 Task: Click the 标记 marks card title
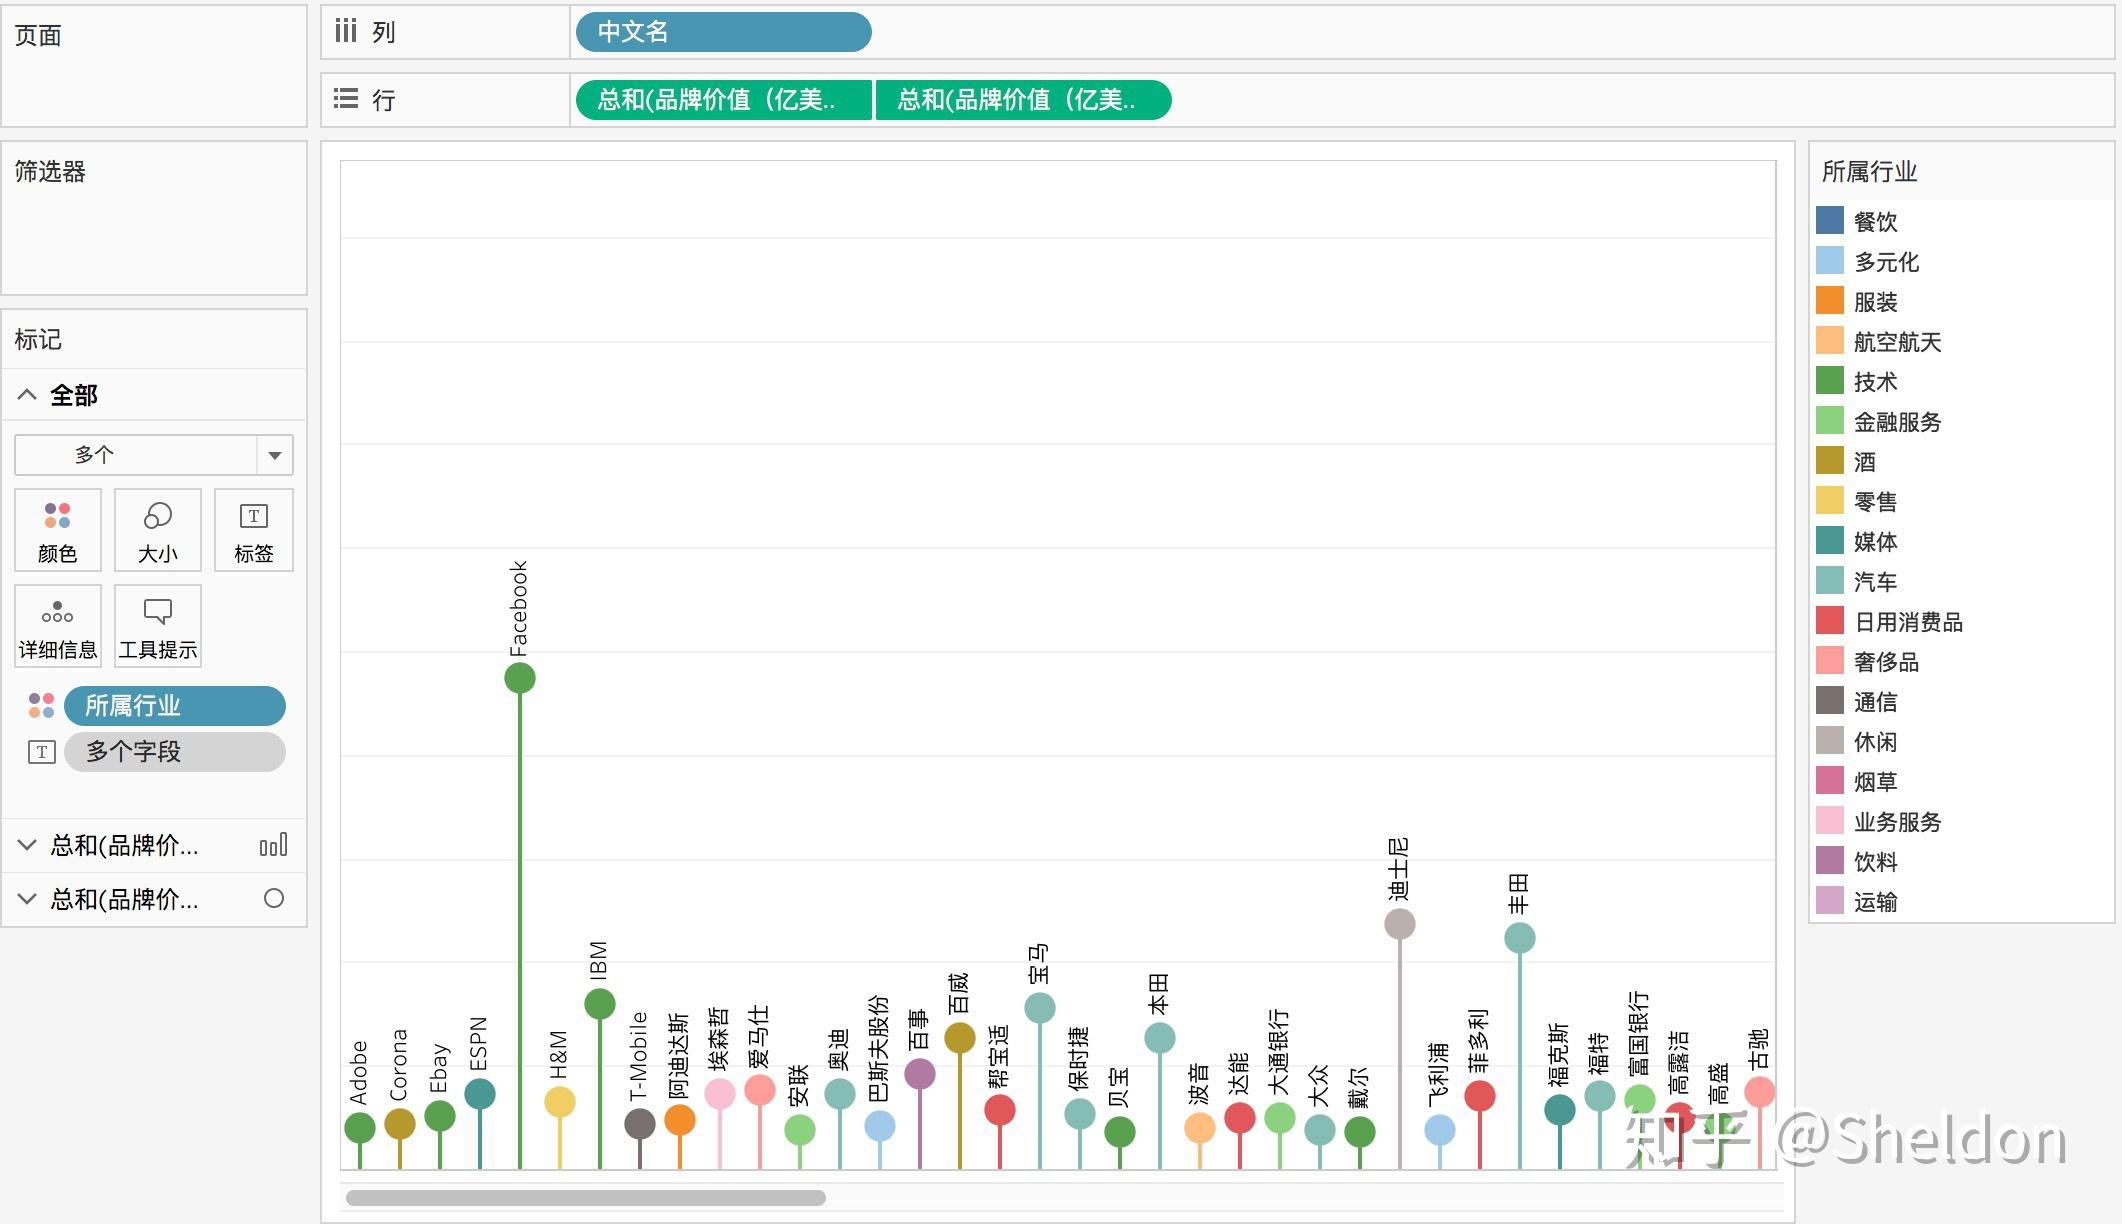[x=38, y=340]
